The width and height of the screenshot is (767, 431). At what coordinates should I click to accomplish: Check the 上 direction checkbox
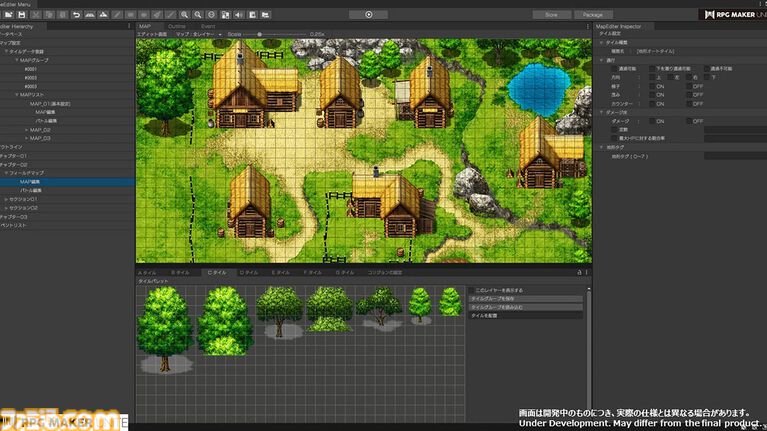pos(652,77)
